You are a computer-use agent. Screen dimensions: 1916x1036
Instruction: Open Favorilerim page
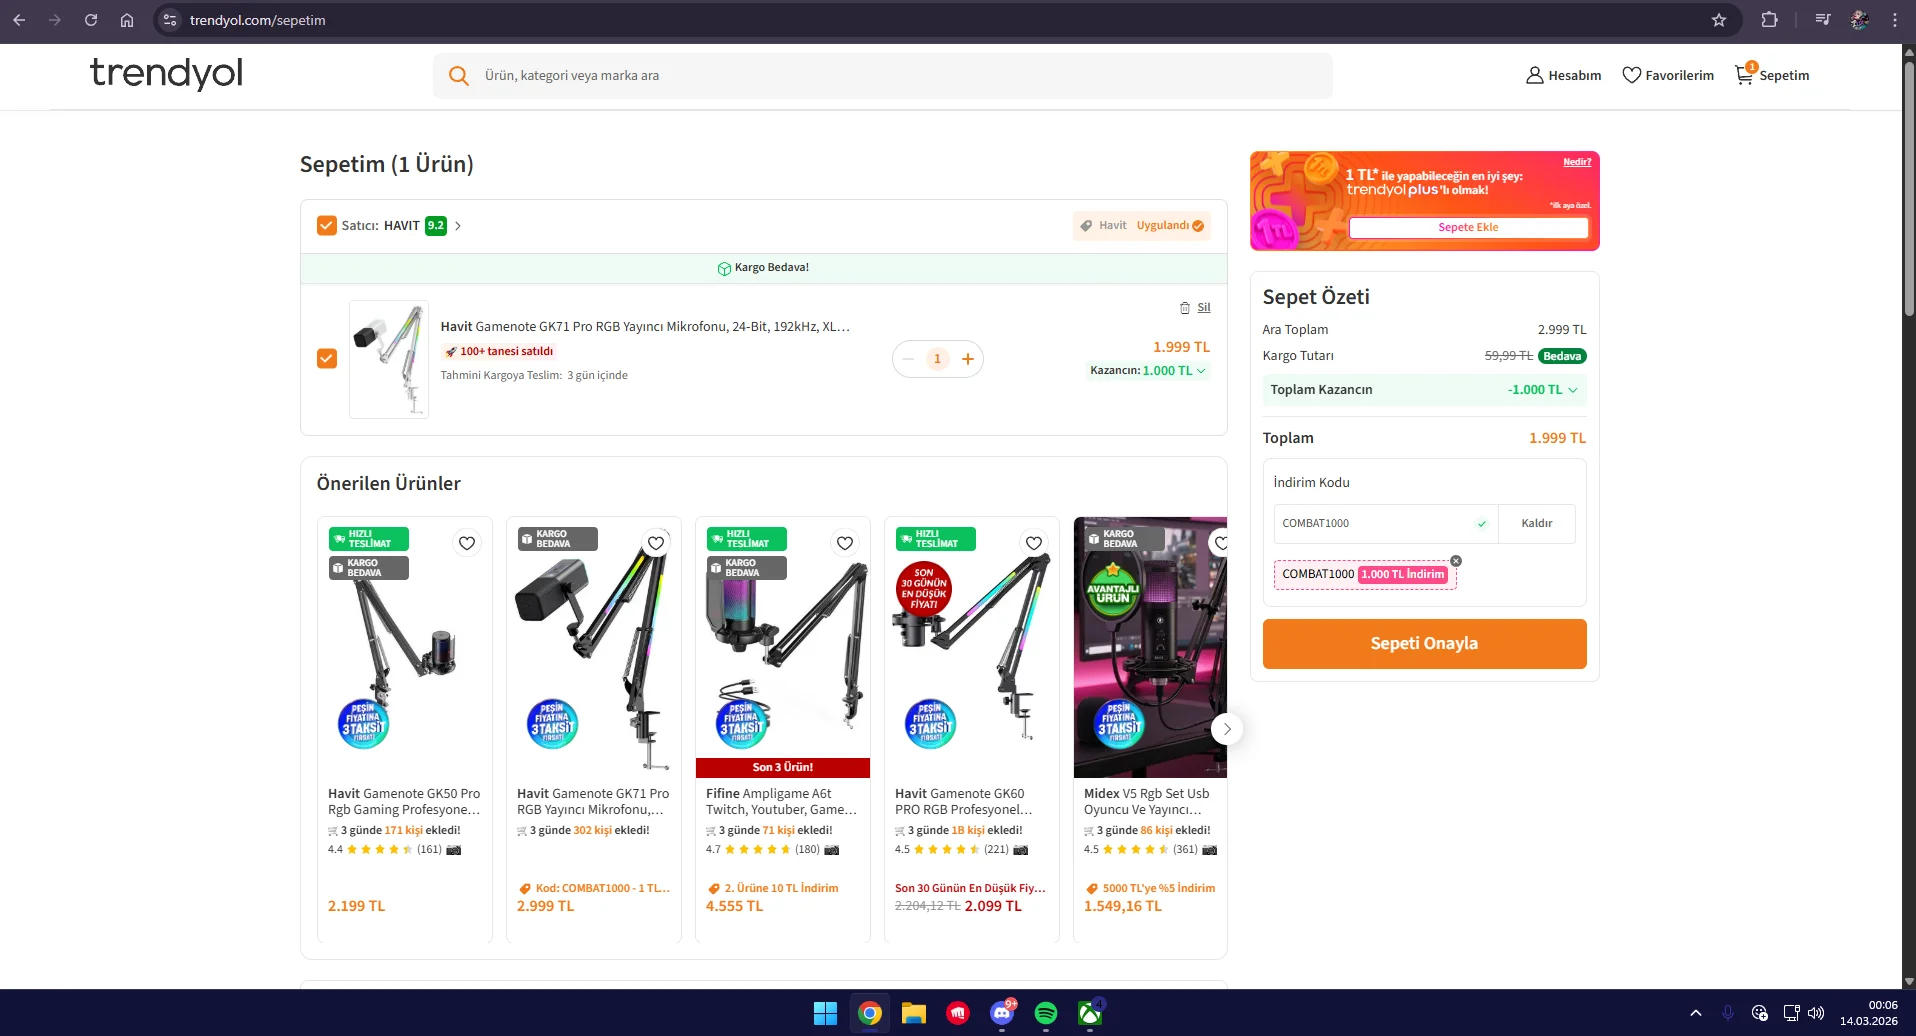coord(1667,75)
